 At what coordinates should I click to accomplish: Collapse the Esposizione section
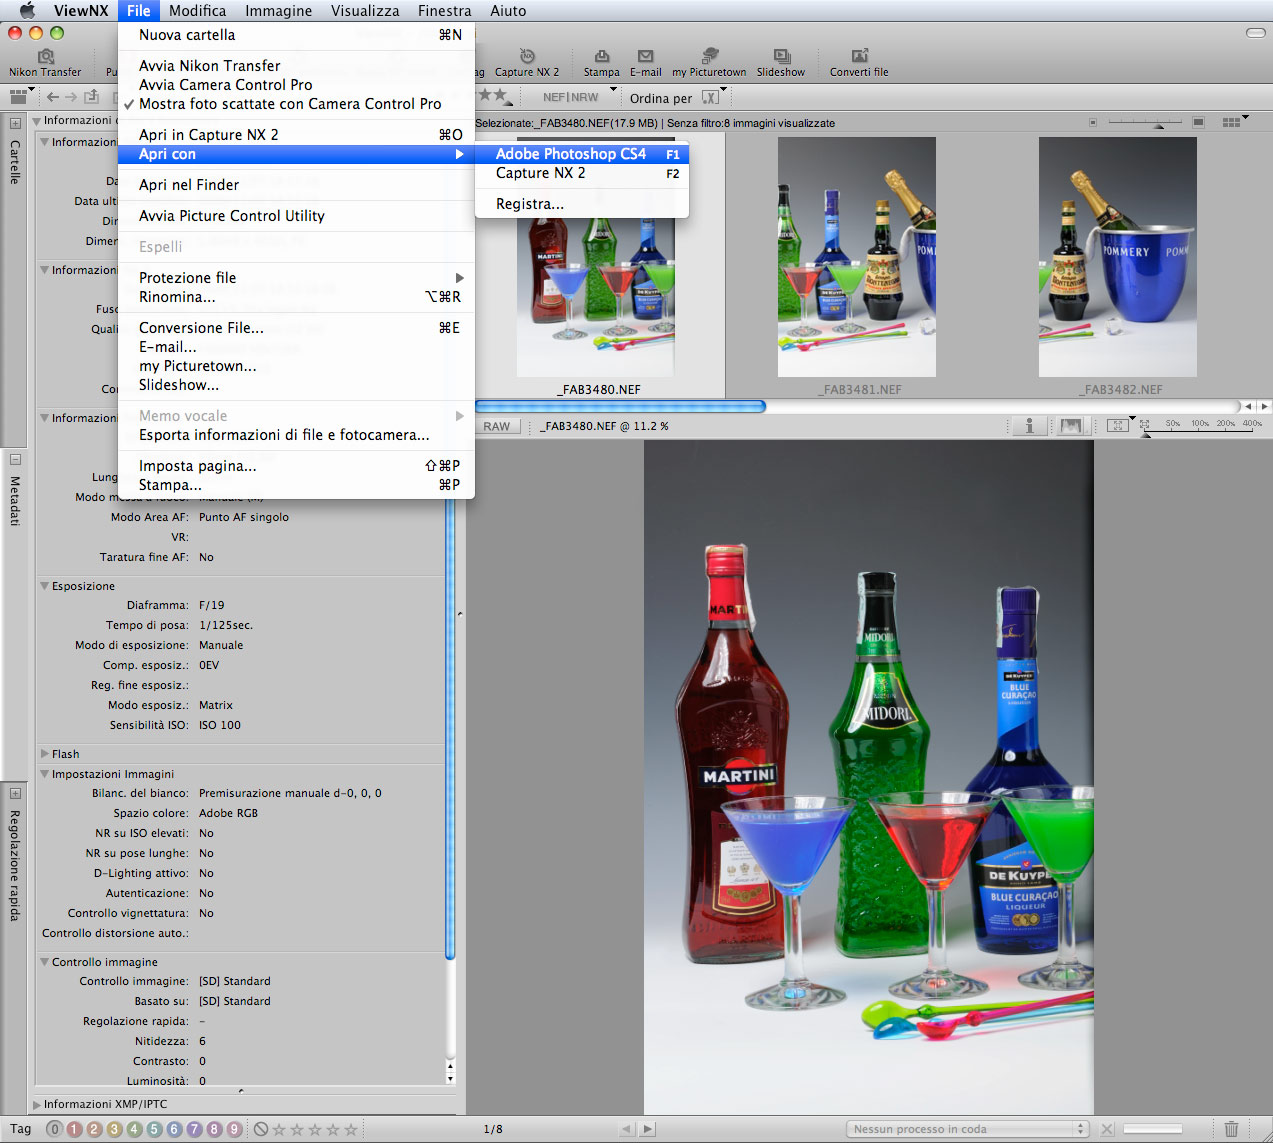(44, 586)
